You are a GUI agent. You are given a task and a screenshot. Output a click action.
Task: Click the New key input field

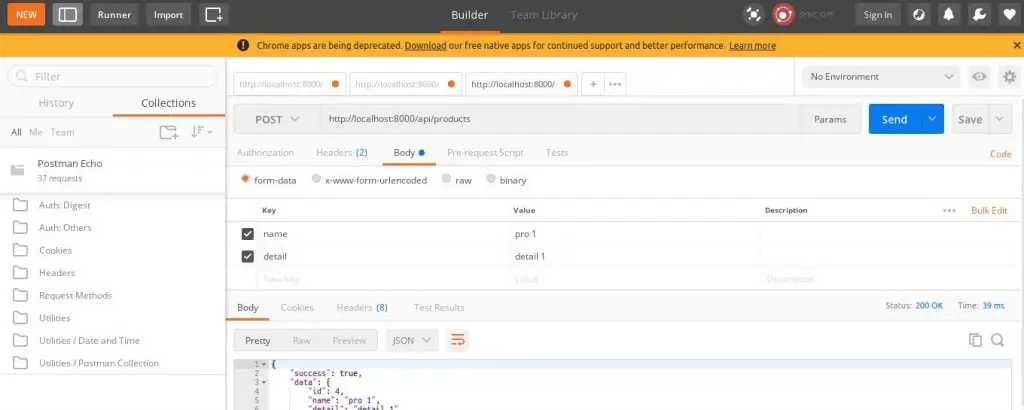click(x=383, y=279)
